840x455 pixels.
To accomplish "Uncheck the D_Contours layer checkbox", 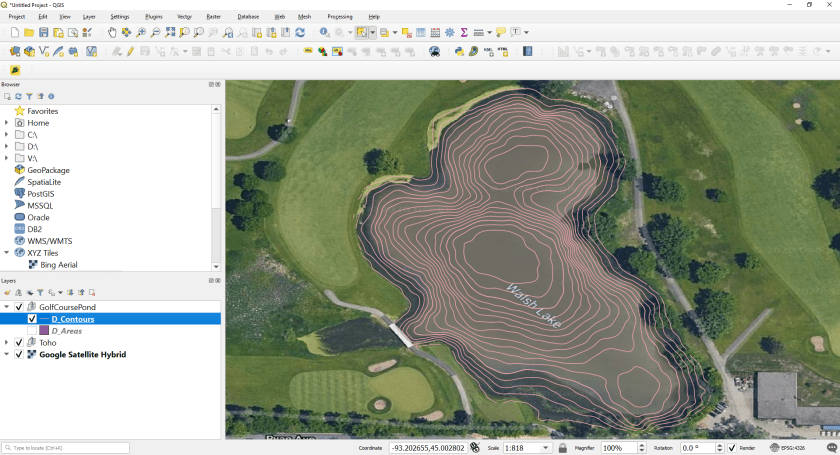I will coord(32,319).
